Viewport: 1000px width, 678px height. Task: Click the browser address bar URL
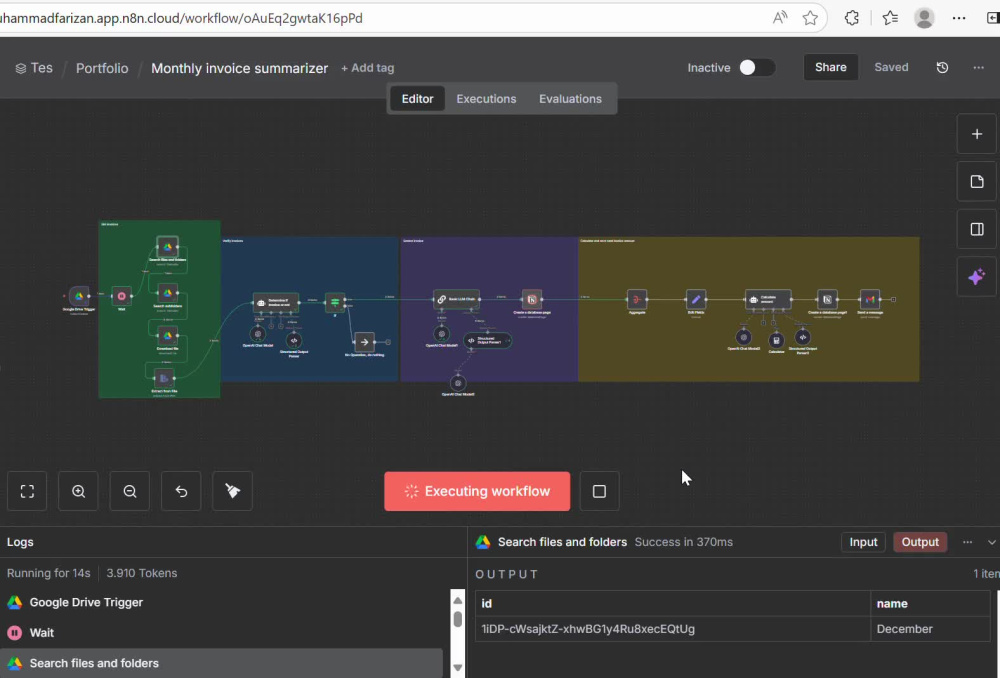182,18
